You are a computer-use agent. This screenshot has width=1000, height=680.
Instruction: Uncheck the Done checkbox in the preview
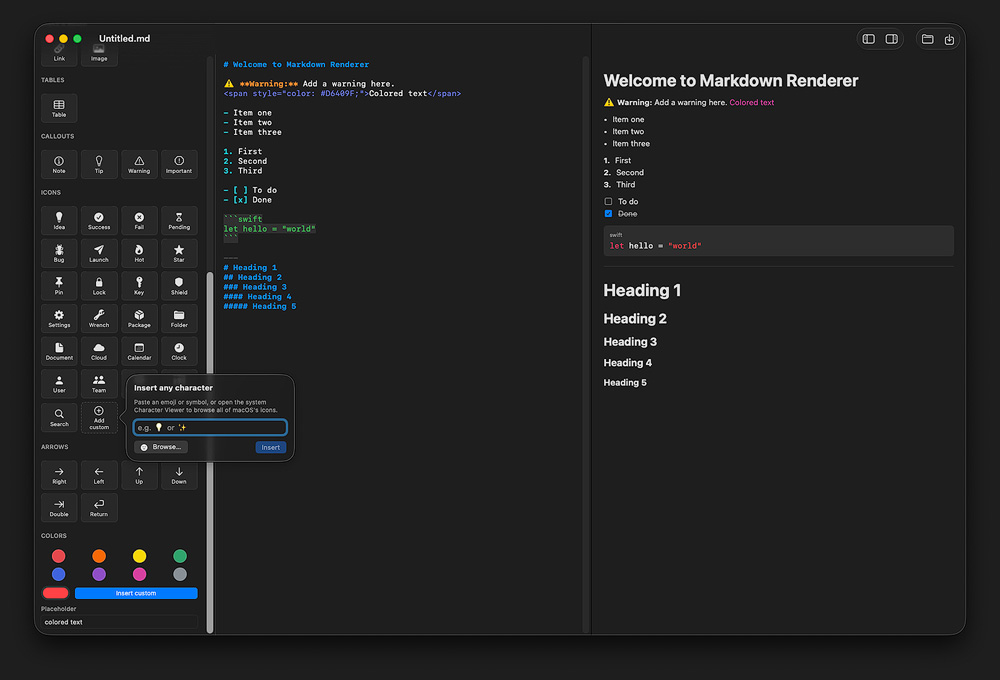coord(608,214)
